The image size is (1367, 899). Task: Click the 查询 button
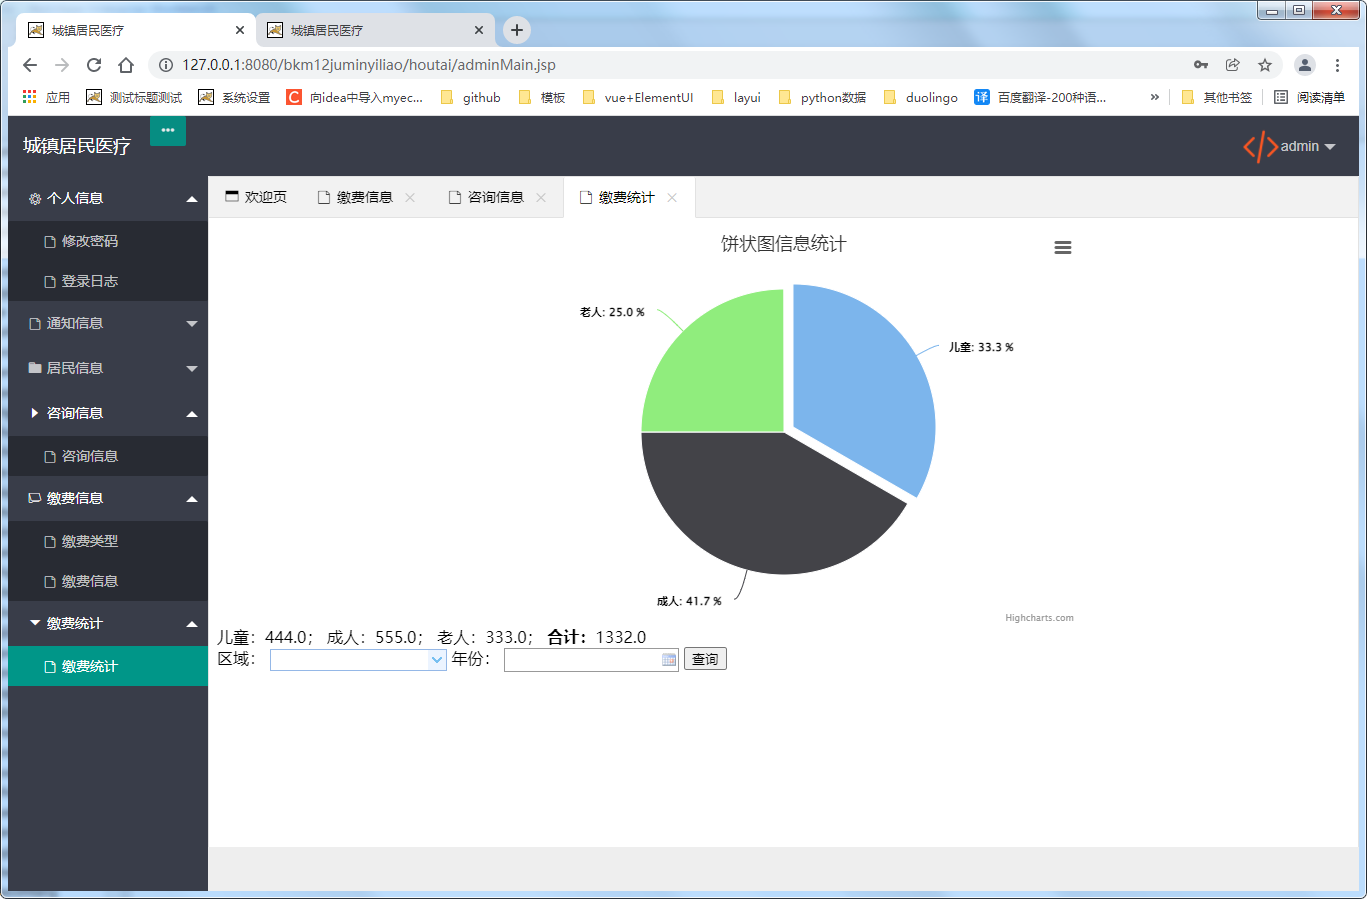[705, 659]
